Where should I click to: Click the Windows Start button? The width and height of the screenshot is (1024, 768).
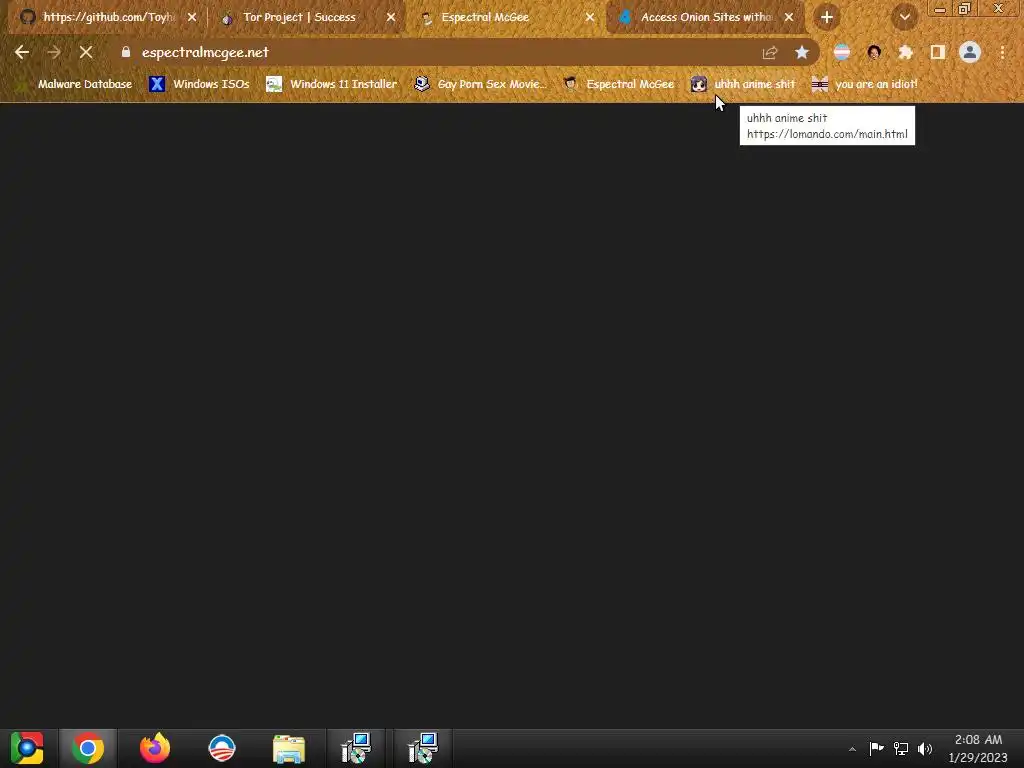point(27,748)
